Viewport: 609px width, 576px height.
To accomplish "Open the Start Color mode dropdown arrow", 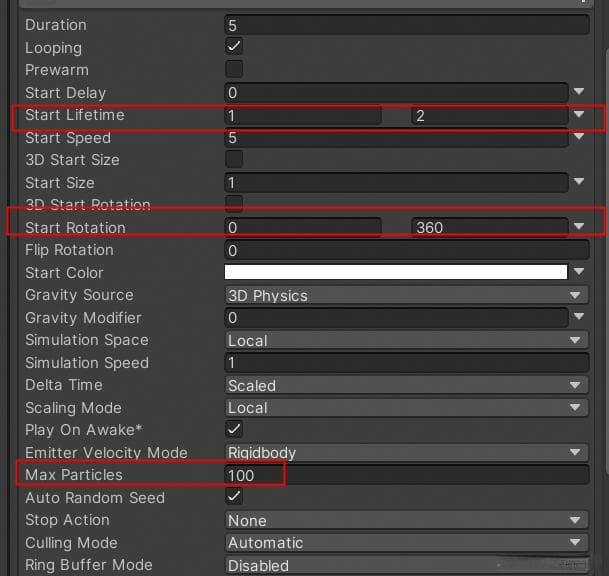I will coord(579,271).
